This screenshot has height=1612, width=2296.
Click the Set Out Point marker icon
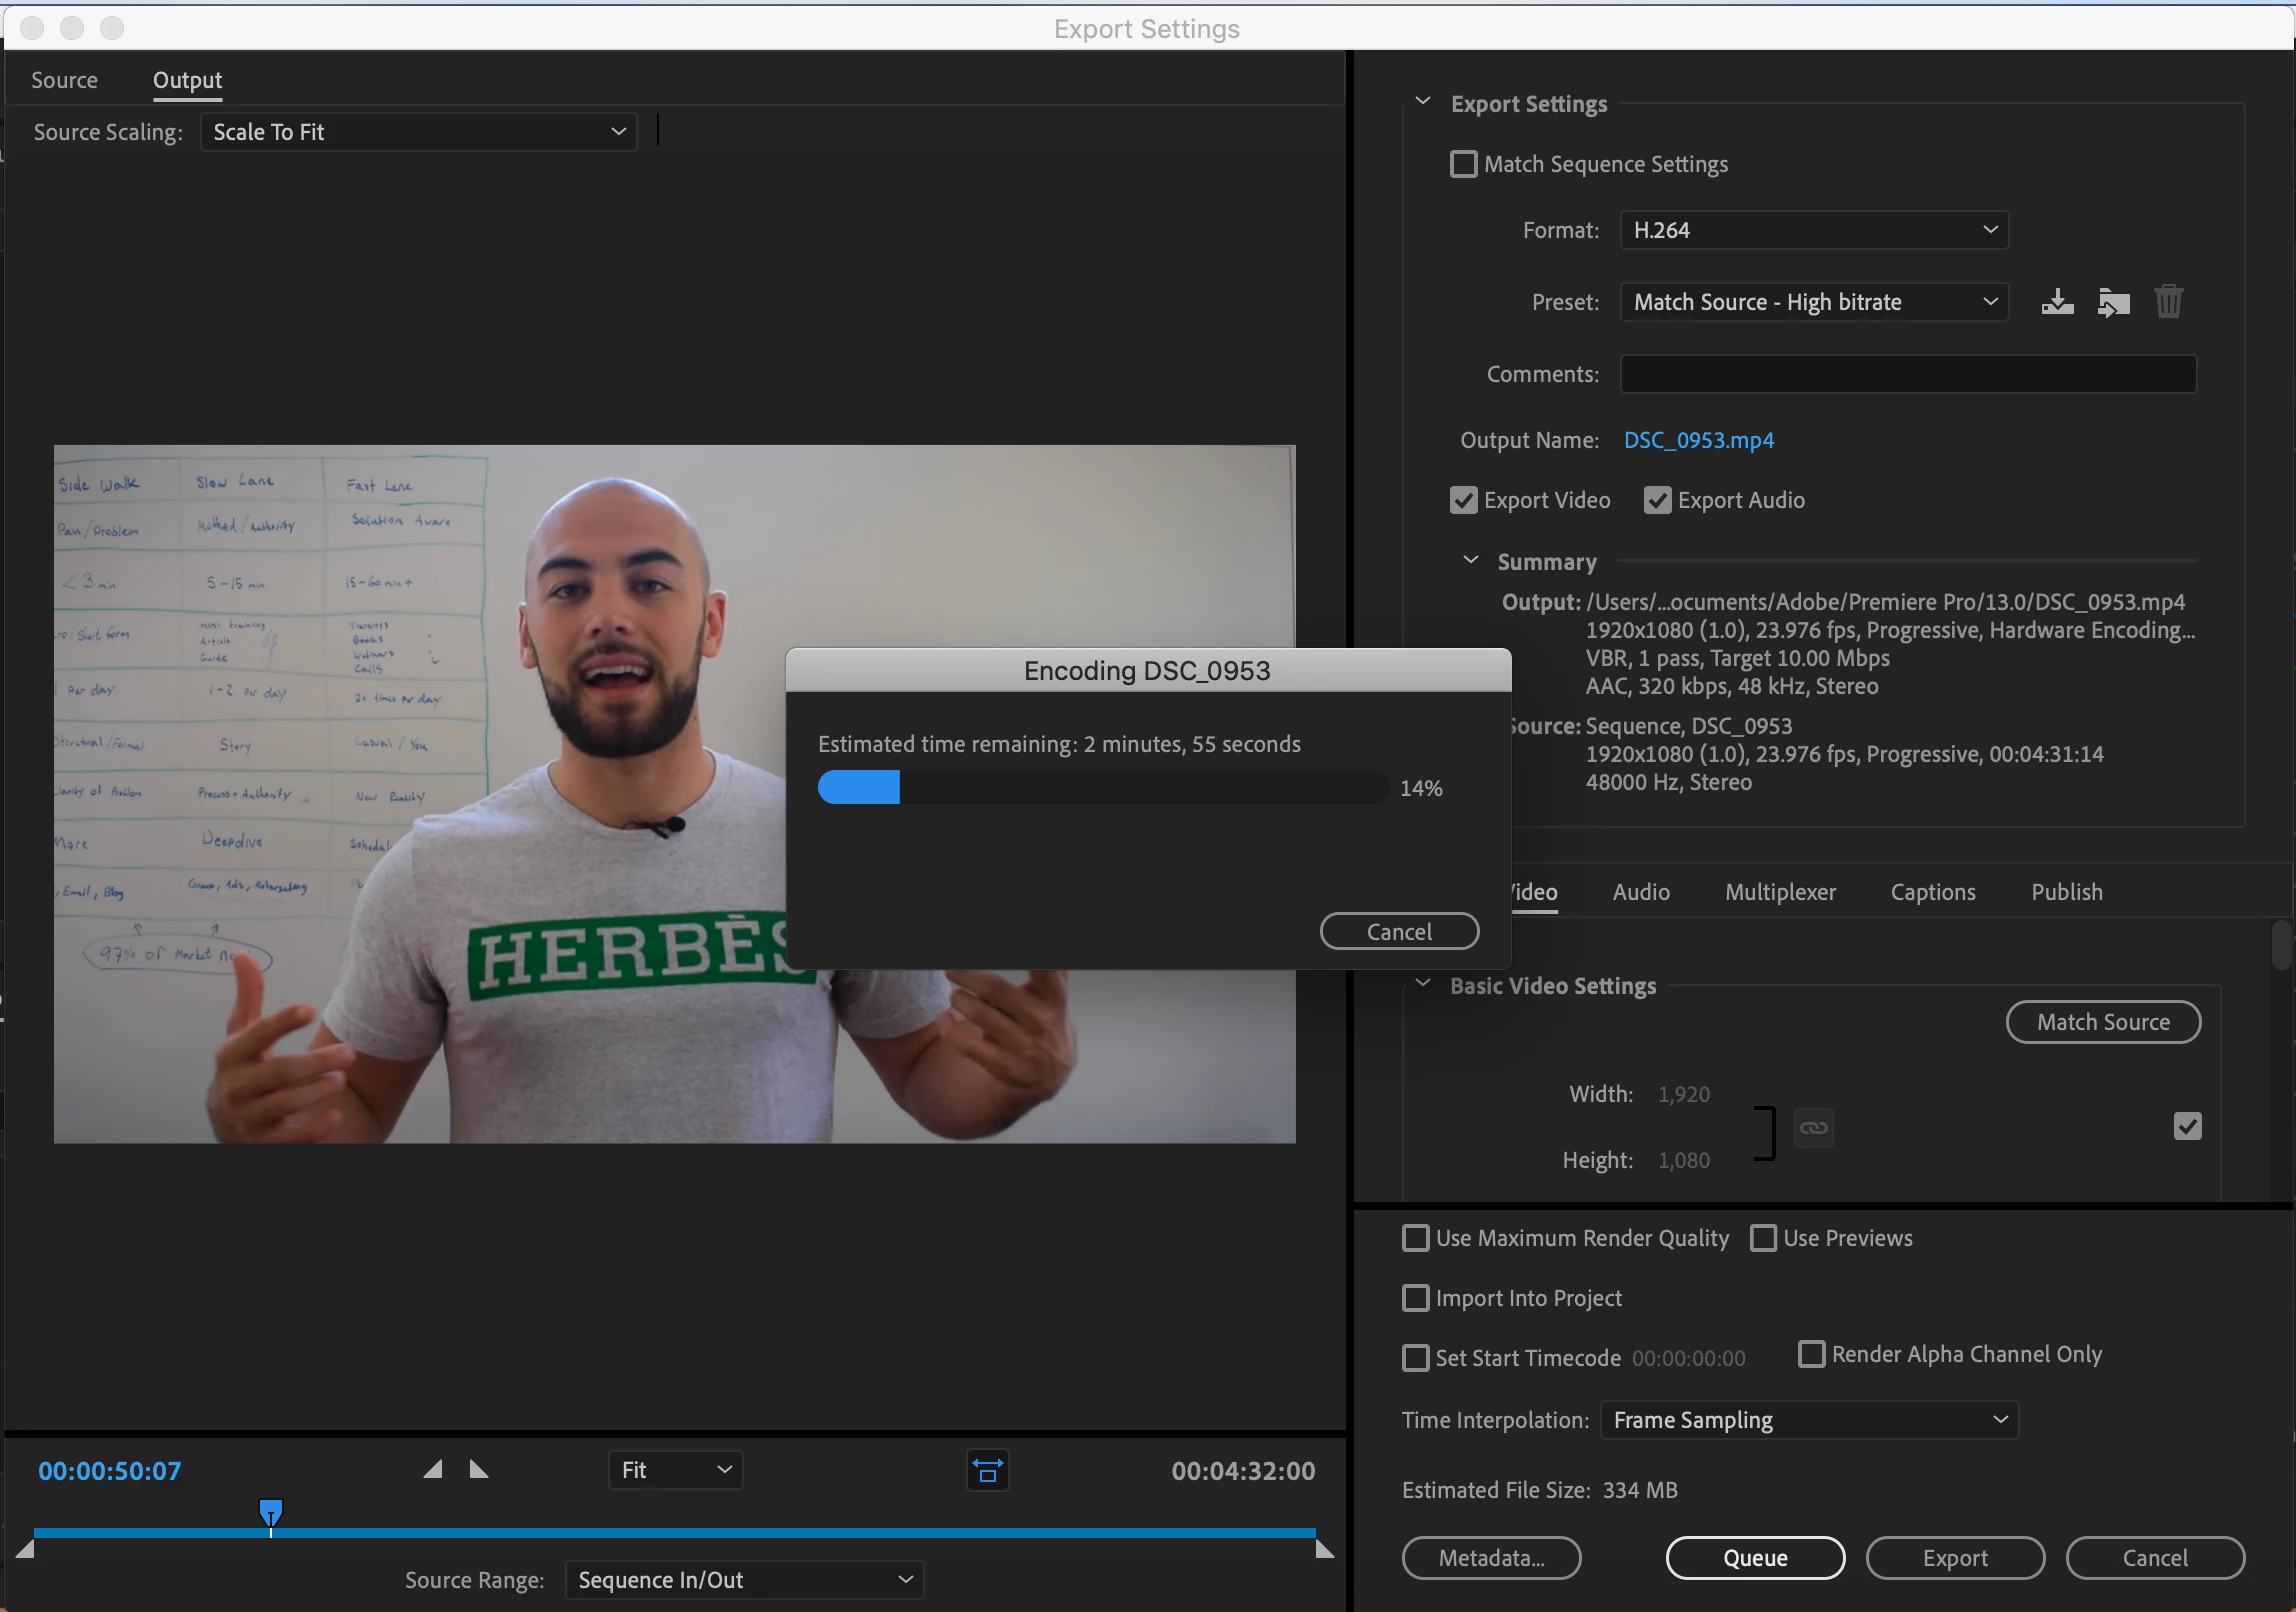coord(479,1469)
